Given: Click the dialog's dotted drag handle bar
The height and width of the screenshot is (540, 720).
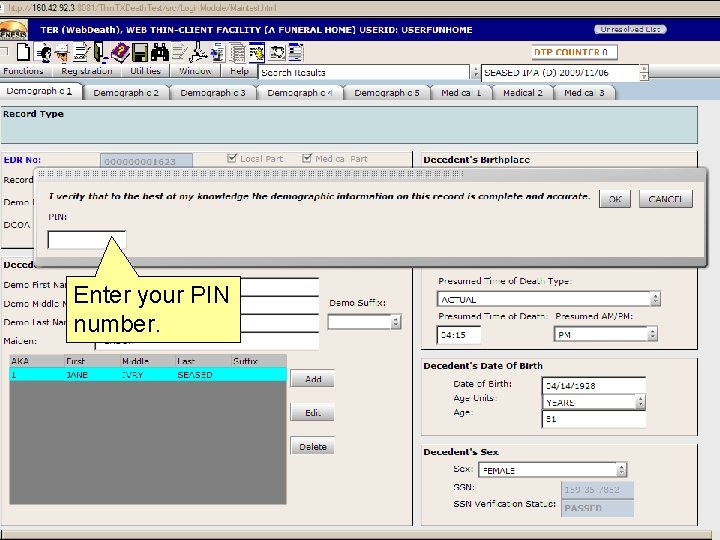Looking at the screenshot, I should 251,174.
